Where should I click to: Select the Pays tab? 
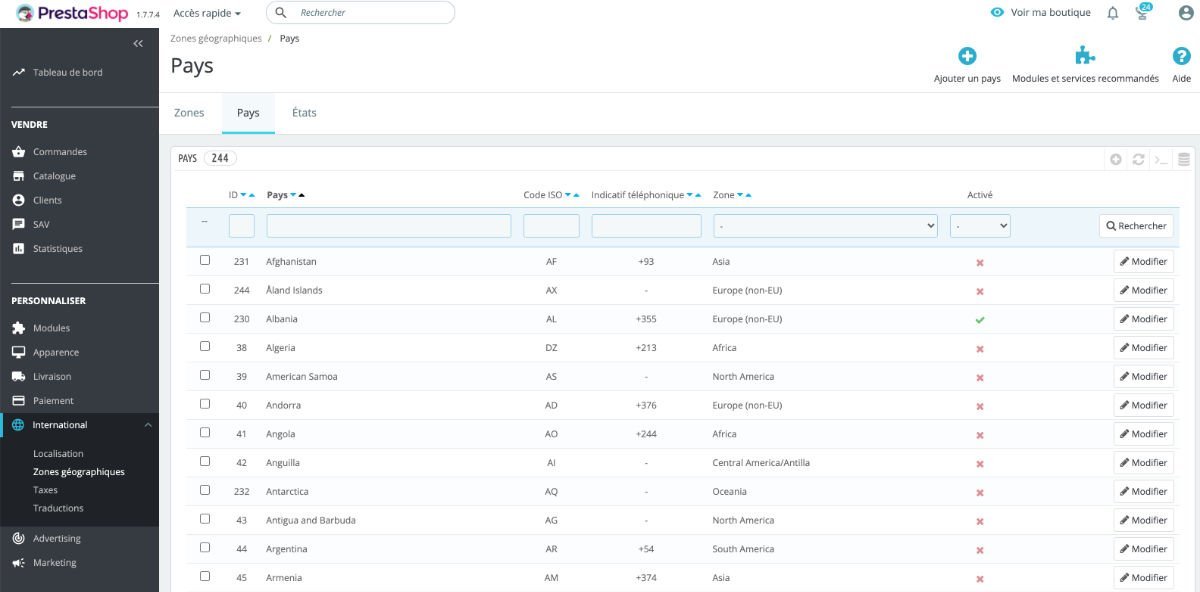(248, 113)
